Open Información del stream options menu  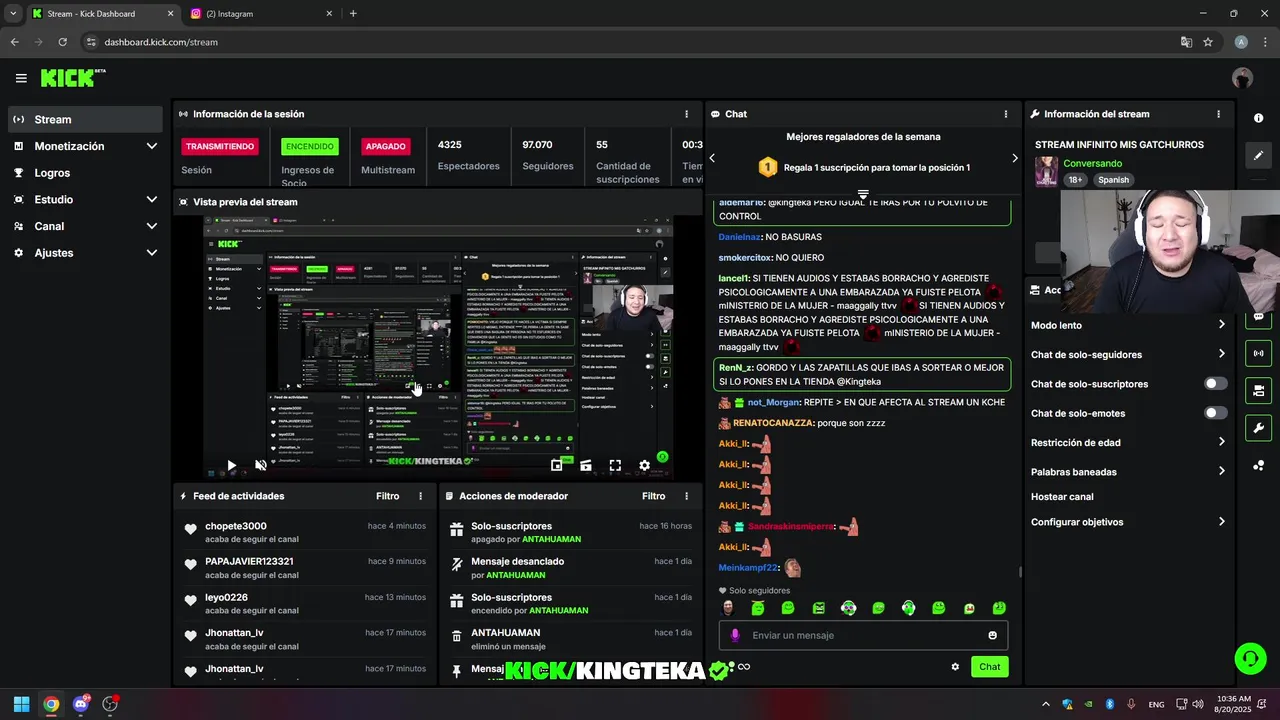[x=1218, y=114]
